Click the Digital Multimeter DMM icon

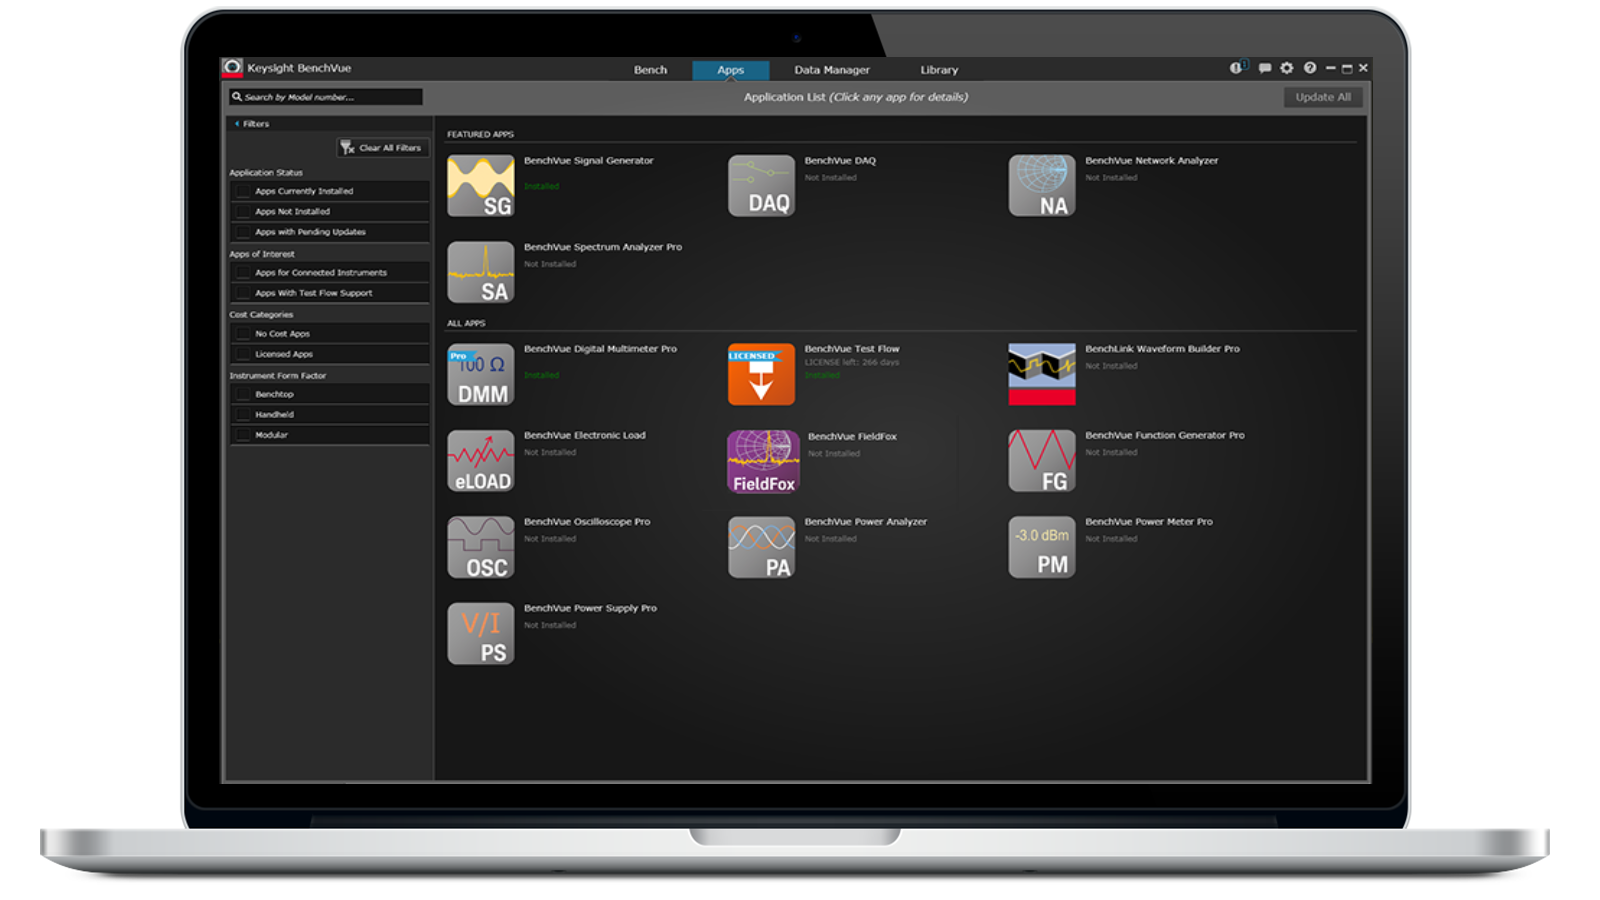(x=480, y=375)
